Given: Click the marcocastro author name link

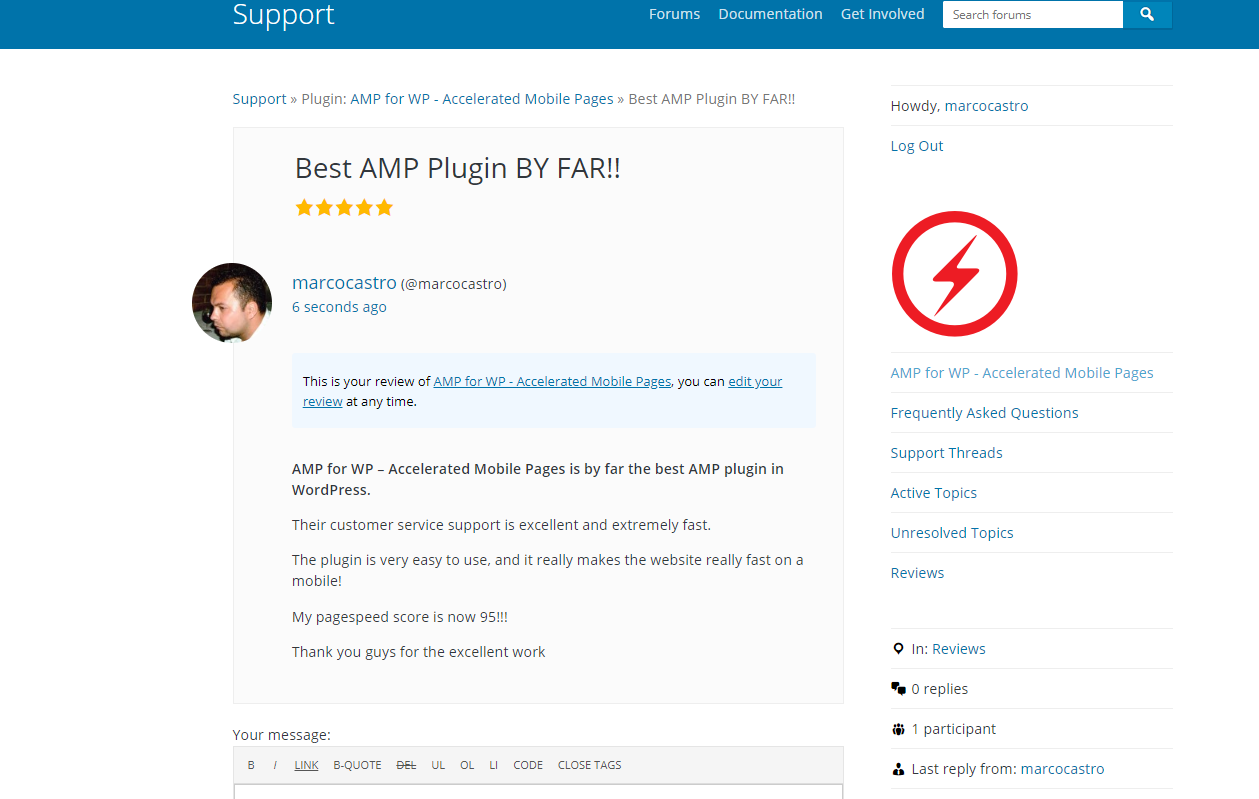Looking at the screenshot, I should pyautogui.click(x=344, y=283).
